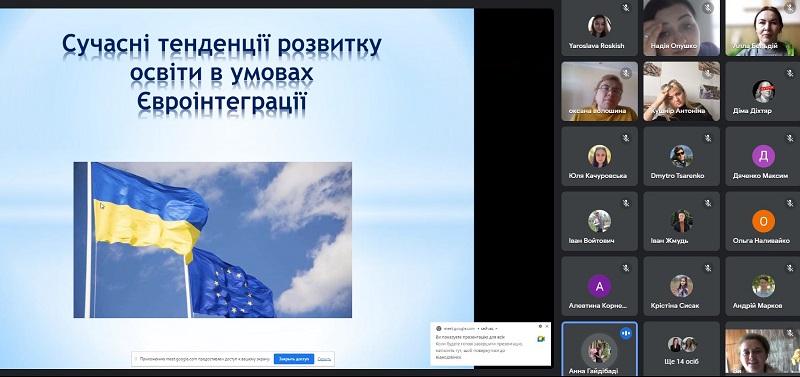Click Надія Опушко video tile
Screen dimensions: 800x377
click(681, 28)
